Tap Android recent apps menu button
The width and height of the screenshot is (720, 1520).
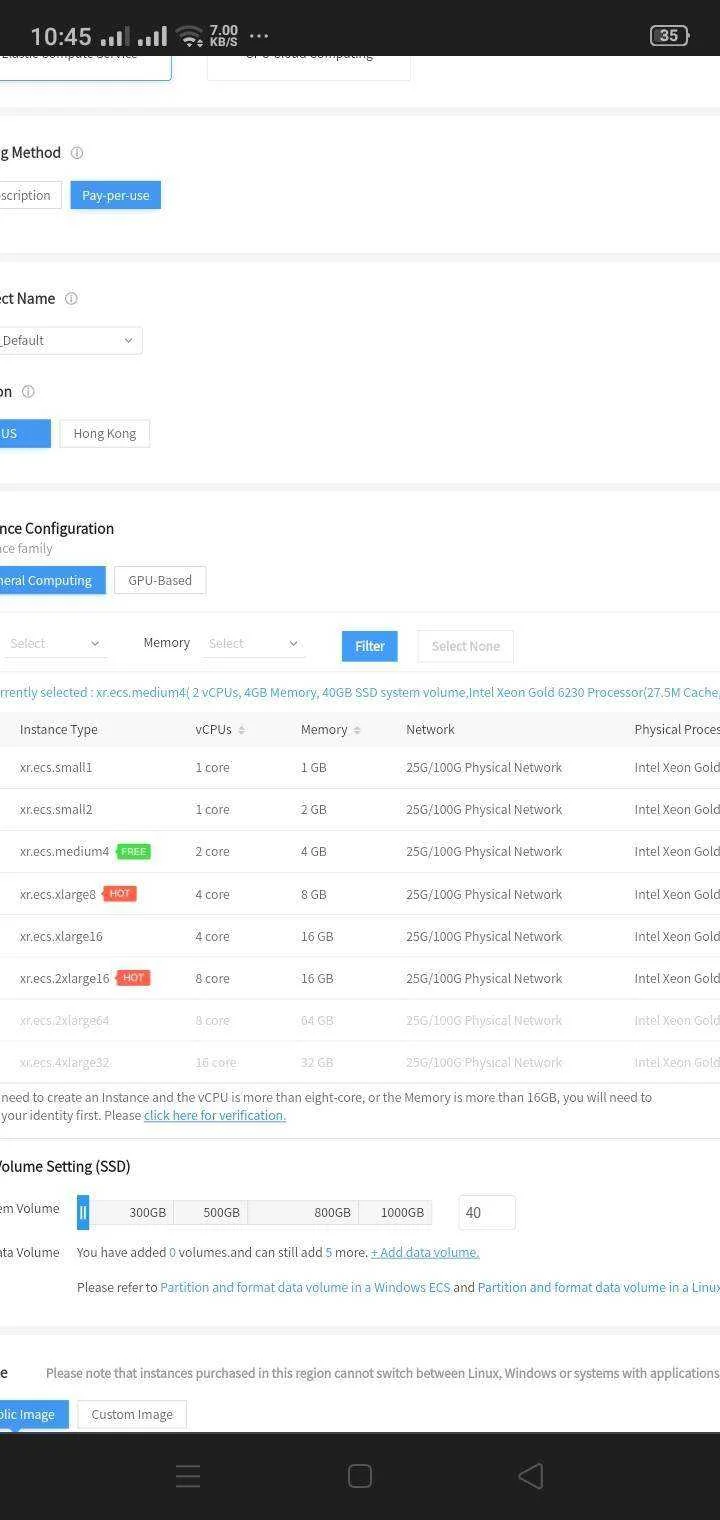coord(188,1476)
